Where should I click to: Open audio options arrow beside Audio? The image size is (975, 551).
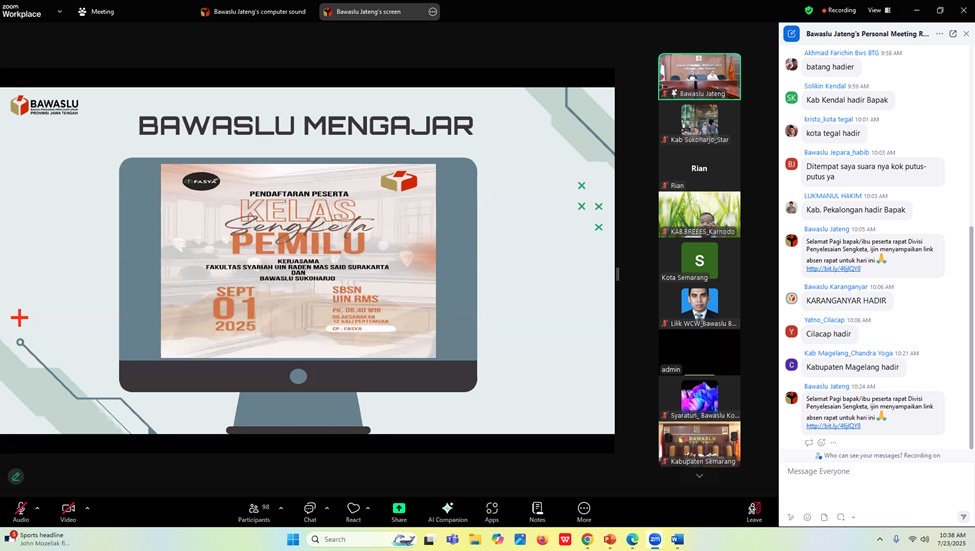pyautogui.click(x=37, y=508)
